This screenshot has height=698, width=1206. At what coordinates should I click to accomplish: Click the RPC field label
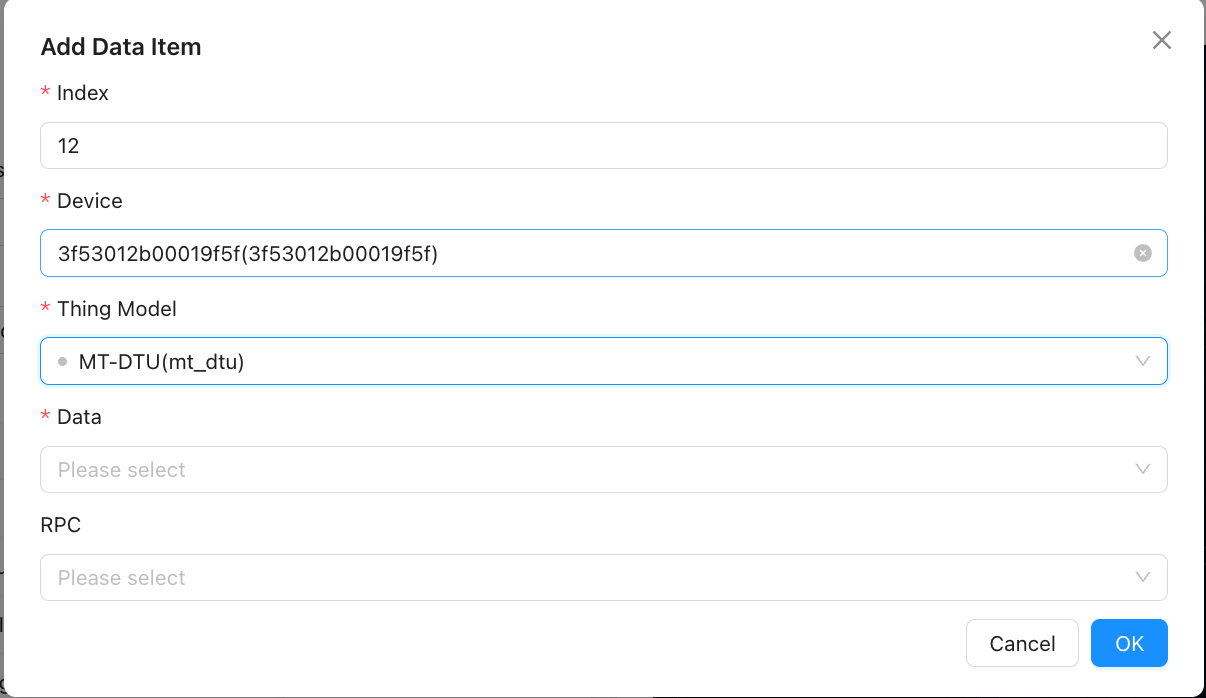tap(61, 525)
